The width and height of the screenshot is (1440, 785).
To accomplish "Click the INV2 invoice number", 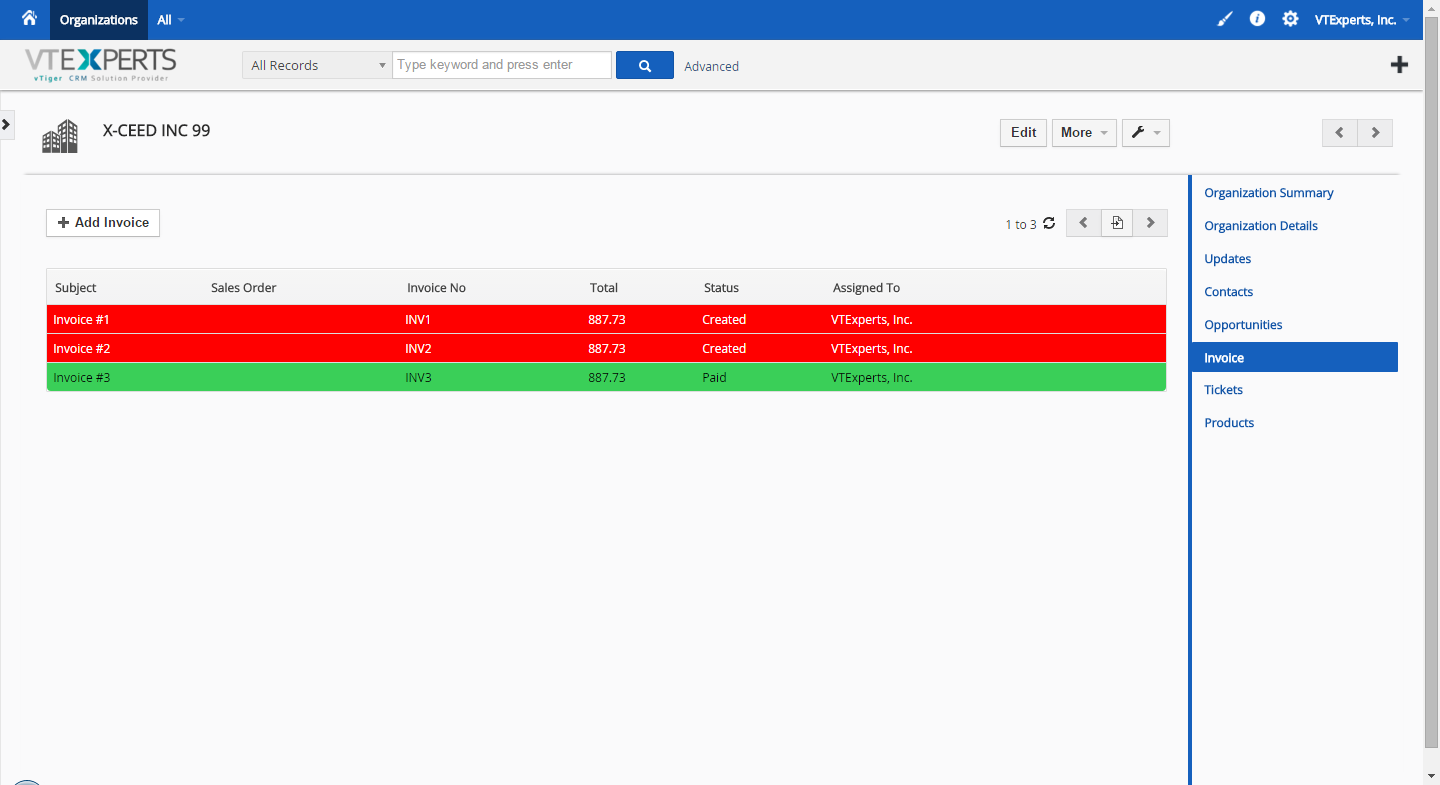I will coord(418,349).
